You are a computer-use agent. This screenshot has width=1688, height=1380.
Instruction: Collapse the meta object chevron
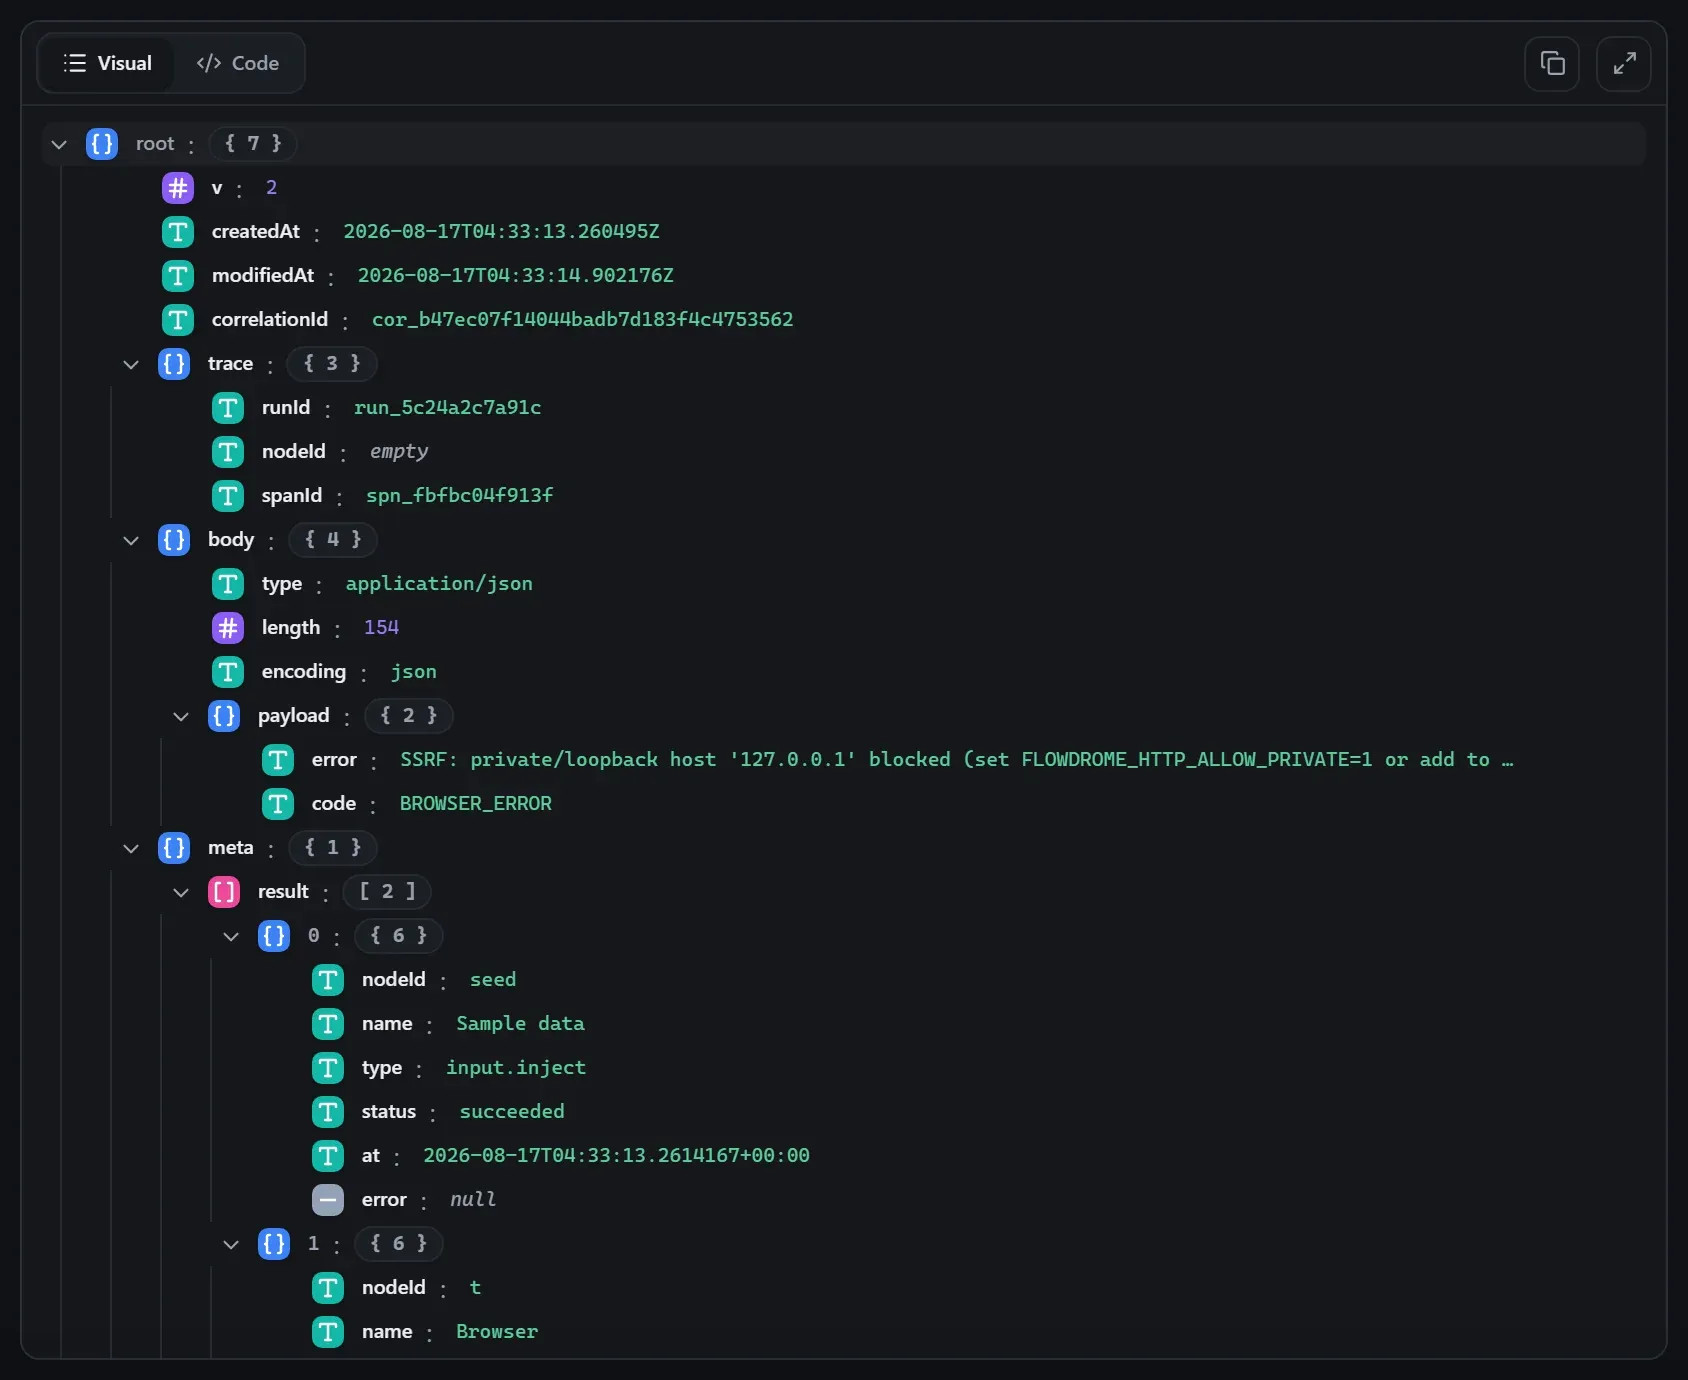(x=131, y=848)
